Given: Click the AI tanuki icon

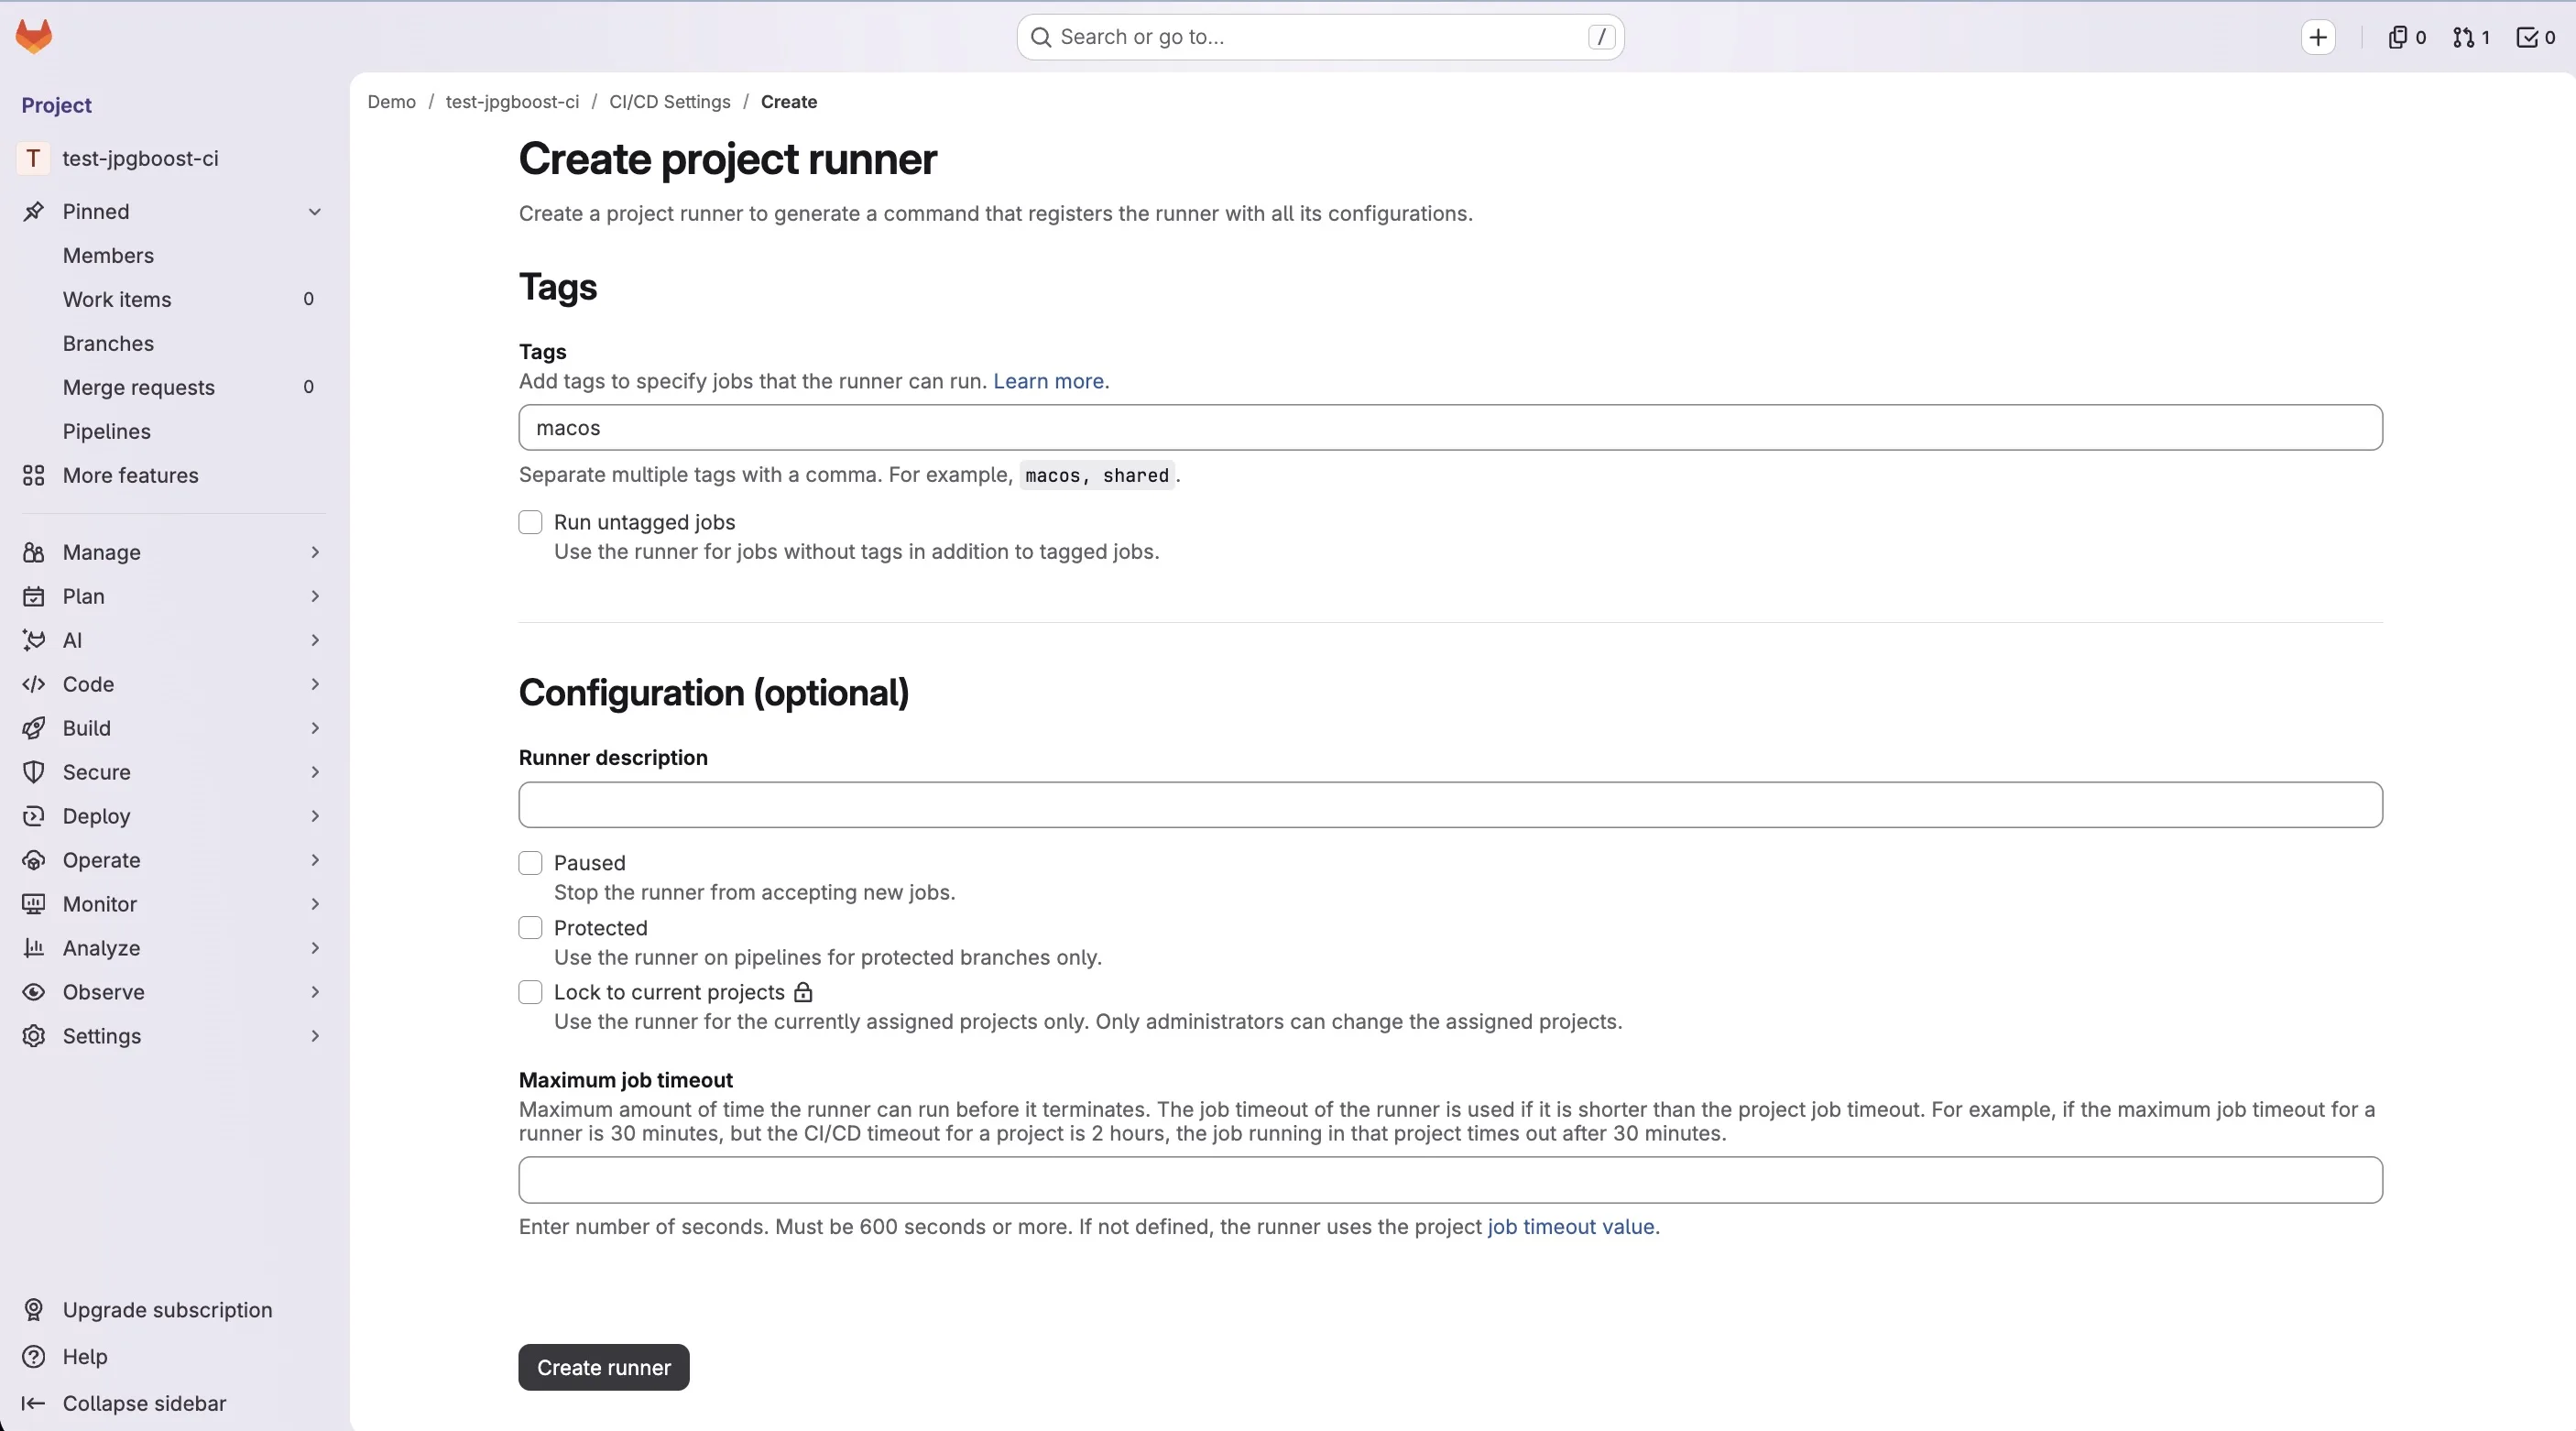Looking at the screenshot, I should (x=34, y=640).
